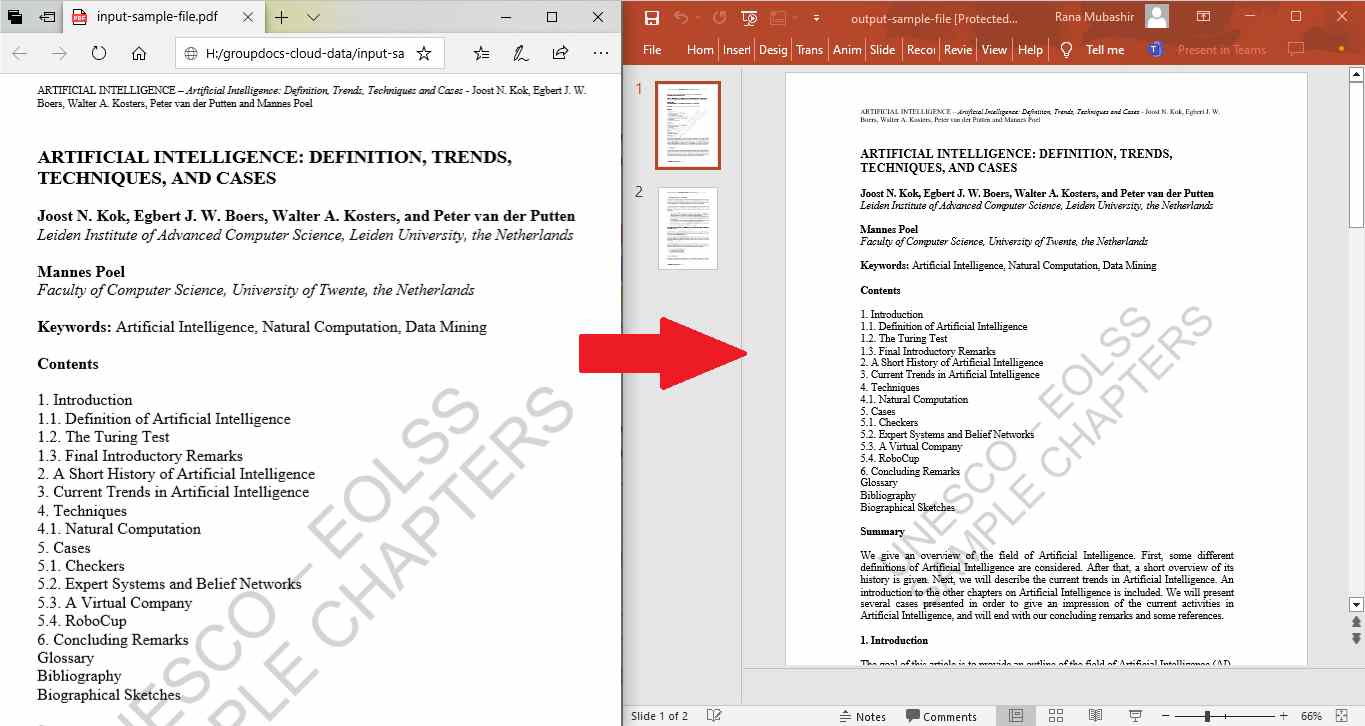Expand the browser tab list chevron
The height and width of the screenshot is (726, 1365).
pos(313,17)
